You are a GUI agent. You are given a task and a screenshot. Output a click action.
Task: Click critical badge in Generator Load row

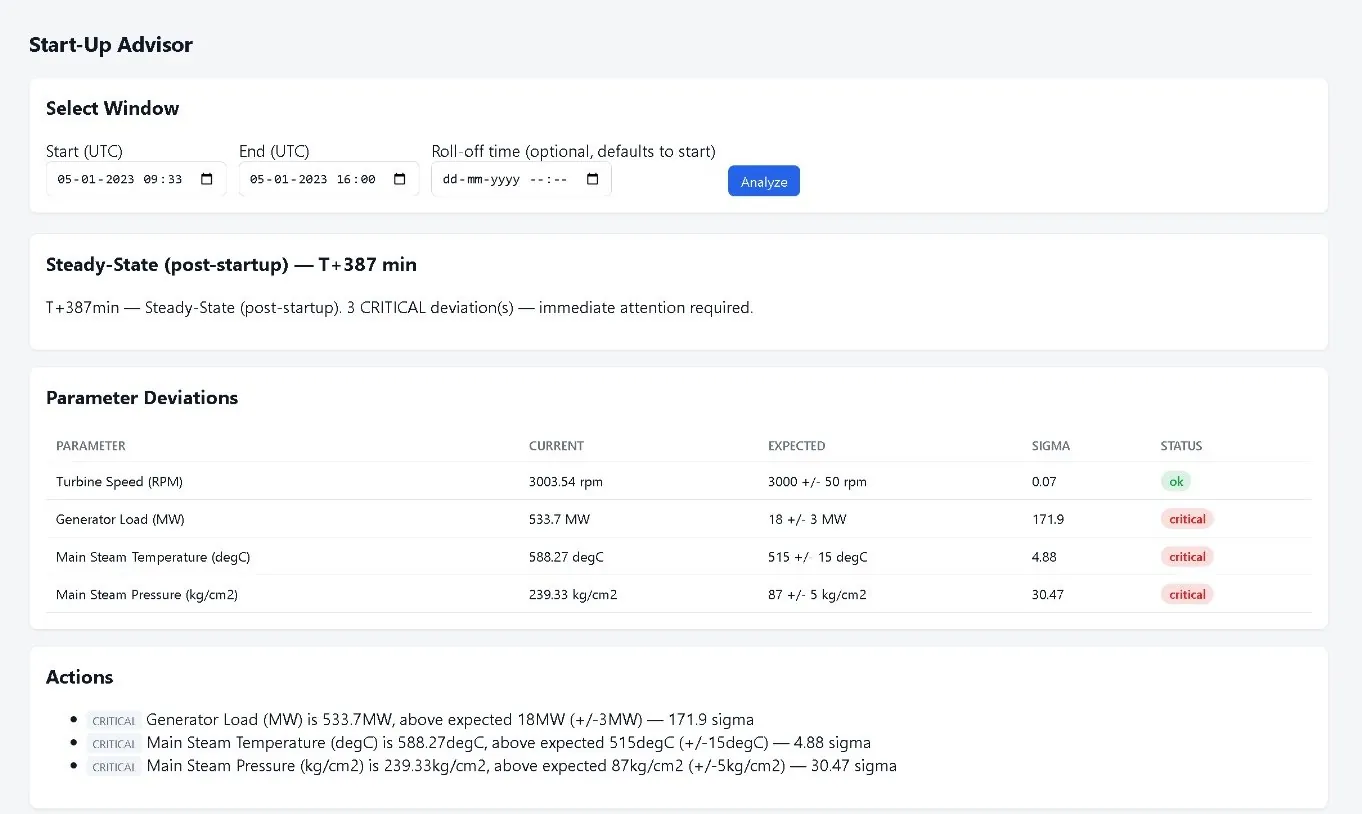pyautogui.click(x=1187, y=519)
